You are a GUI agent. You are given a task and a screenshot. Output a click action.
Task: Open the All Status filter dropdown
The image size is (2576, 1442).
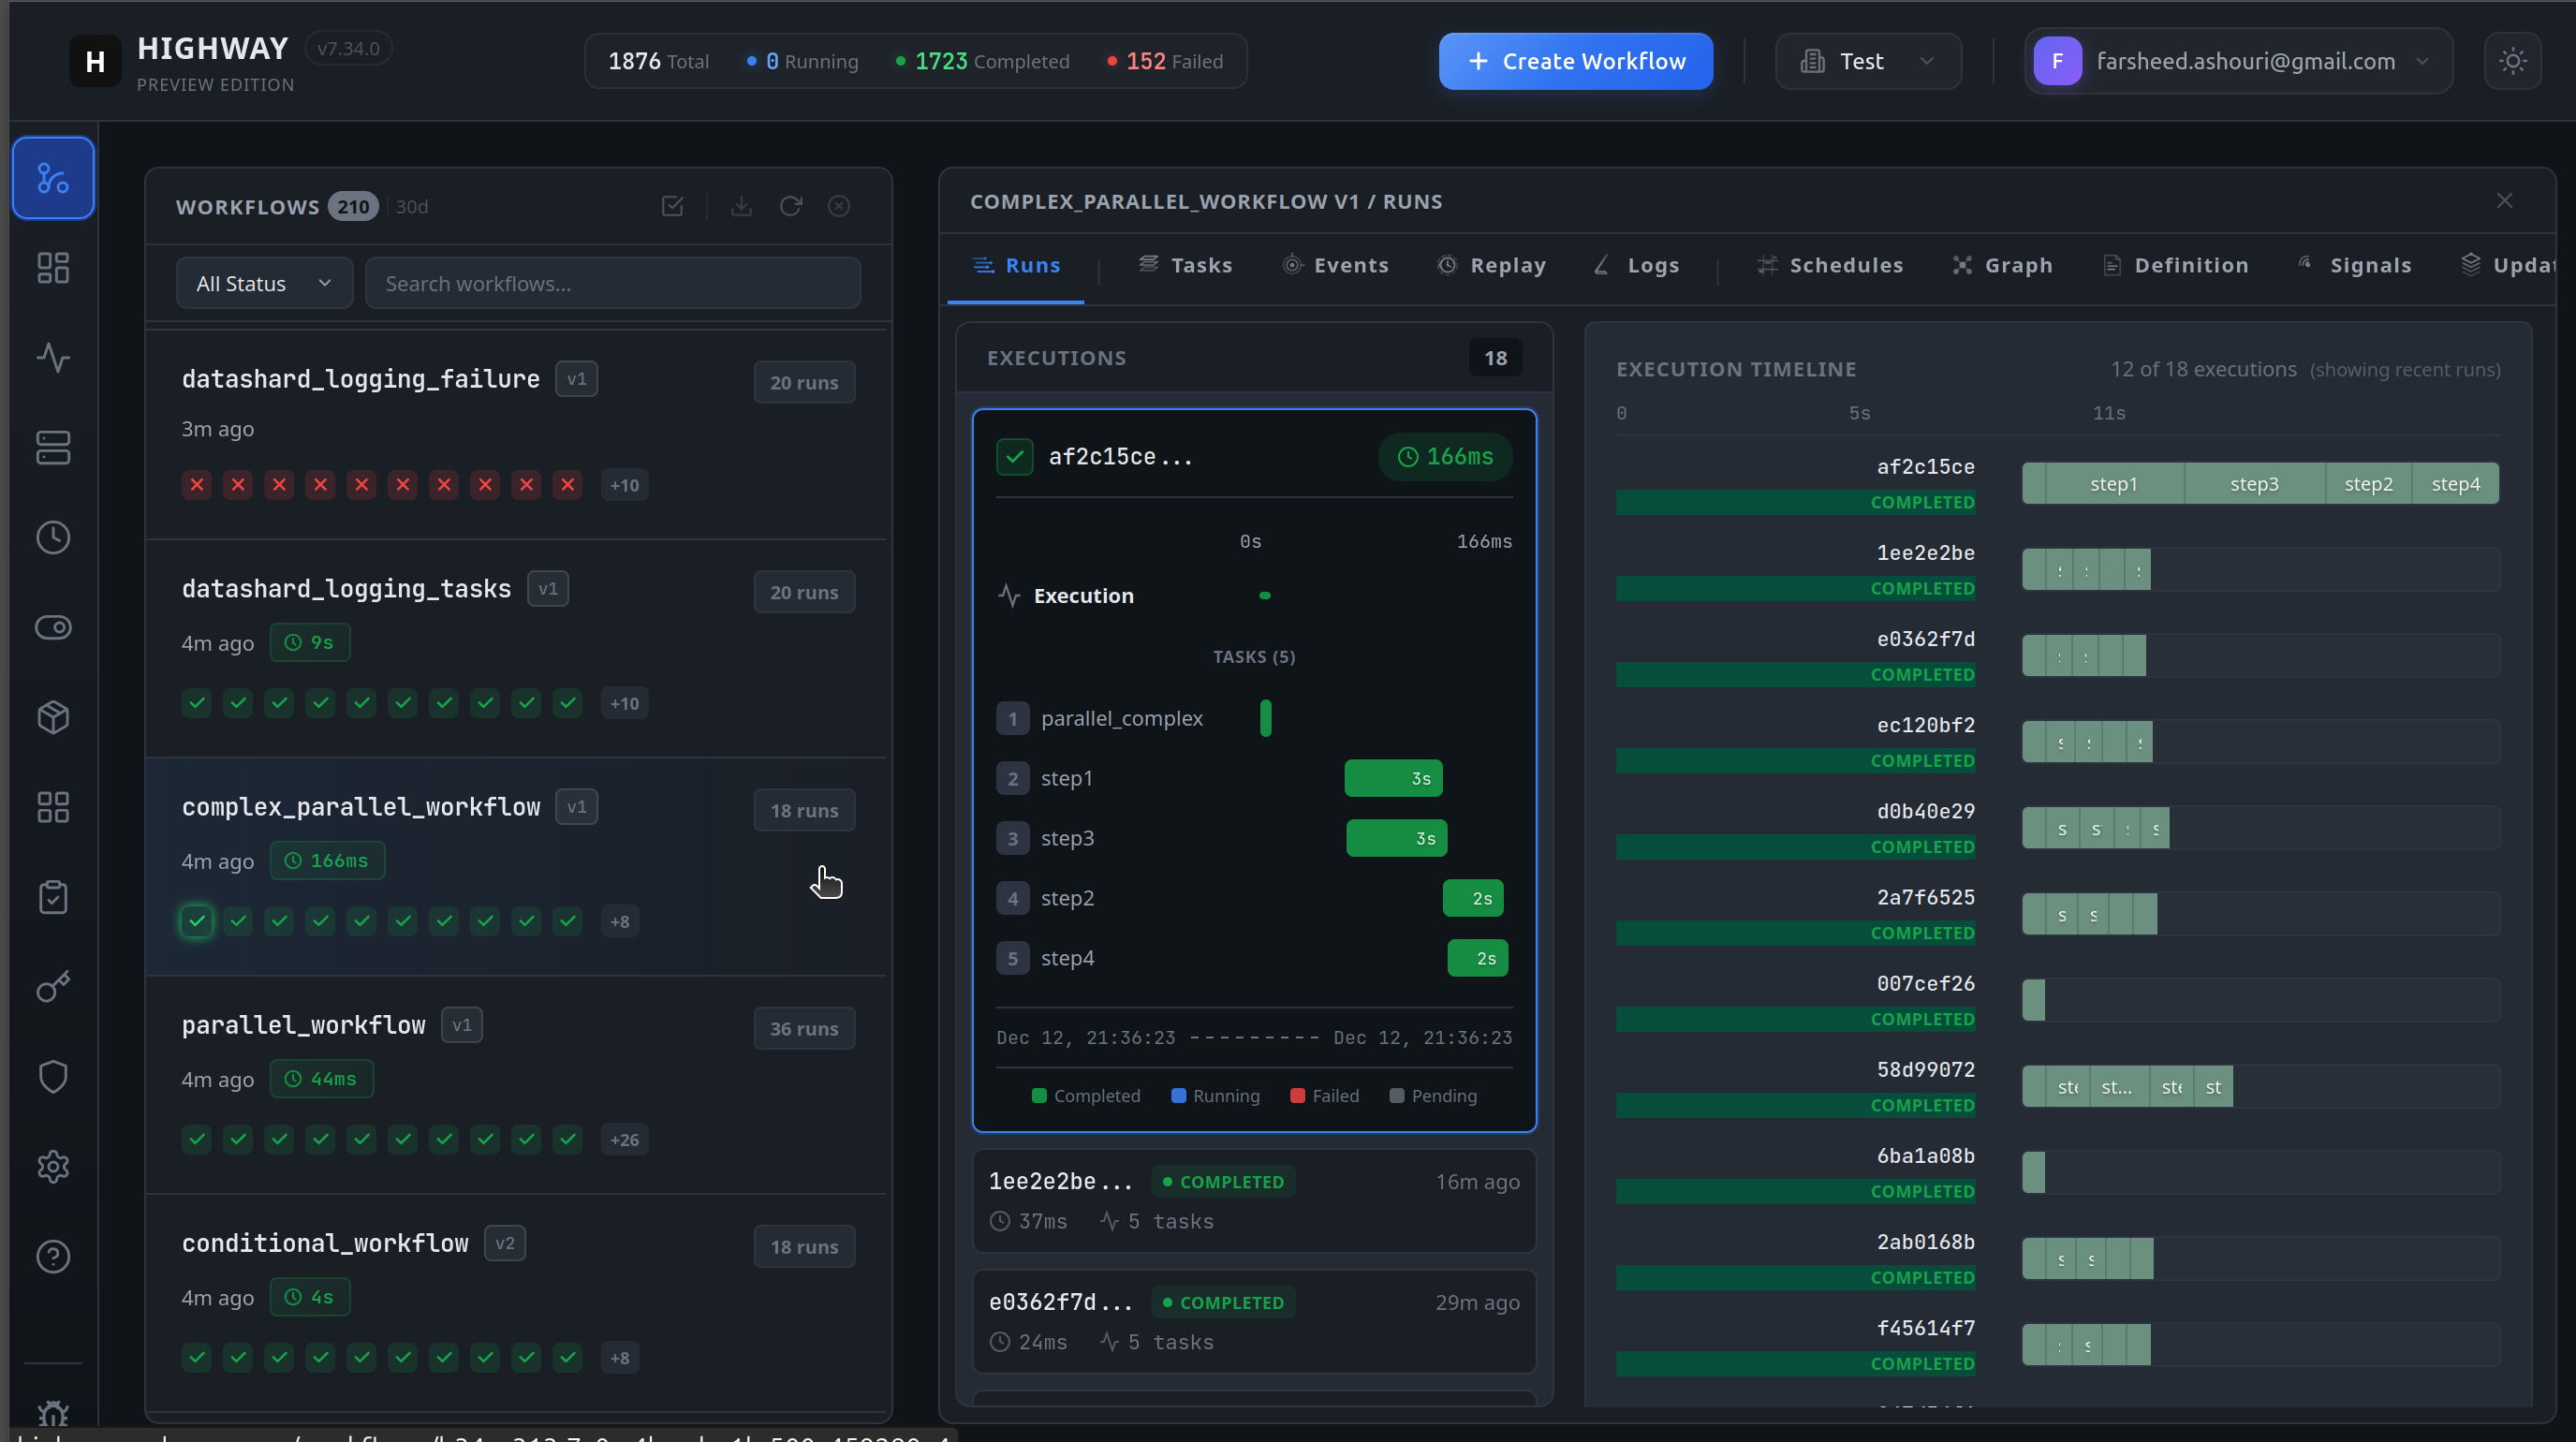click(263, 283)
